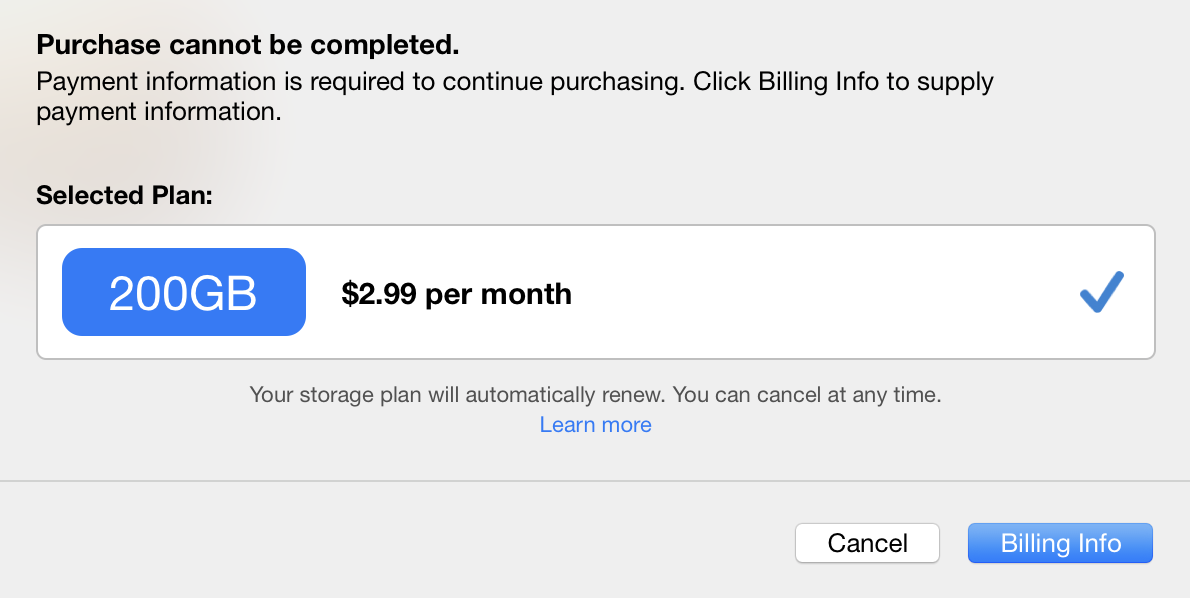Image resolution: width=1190 pixels, height=598 pixels.
Task: Click the $2.99 per month price
Action: (x=456, y=294)
